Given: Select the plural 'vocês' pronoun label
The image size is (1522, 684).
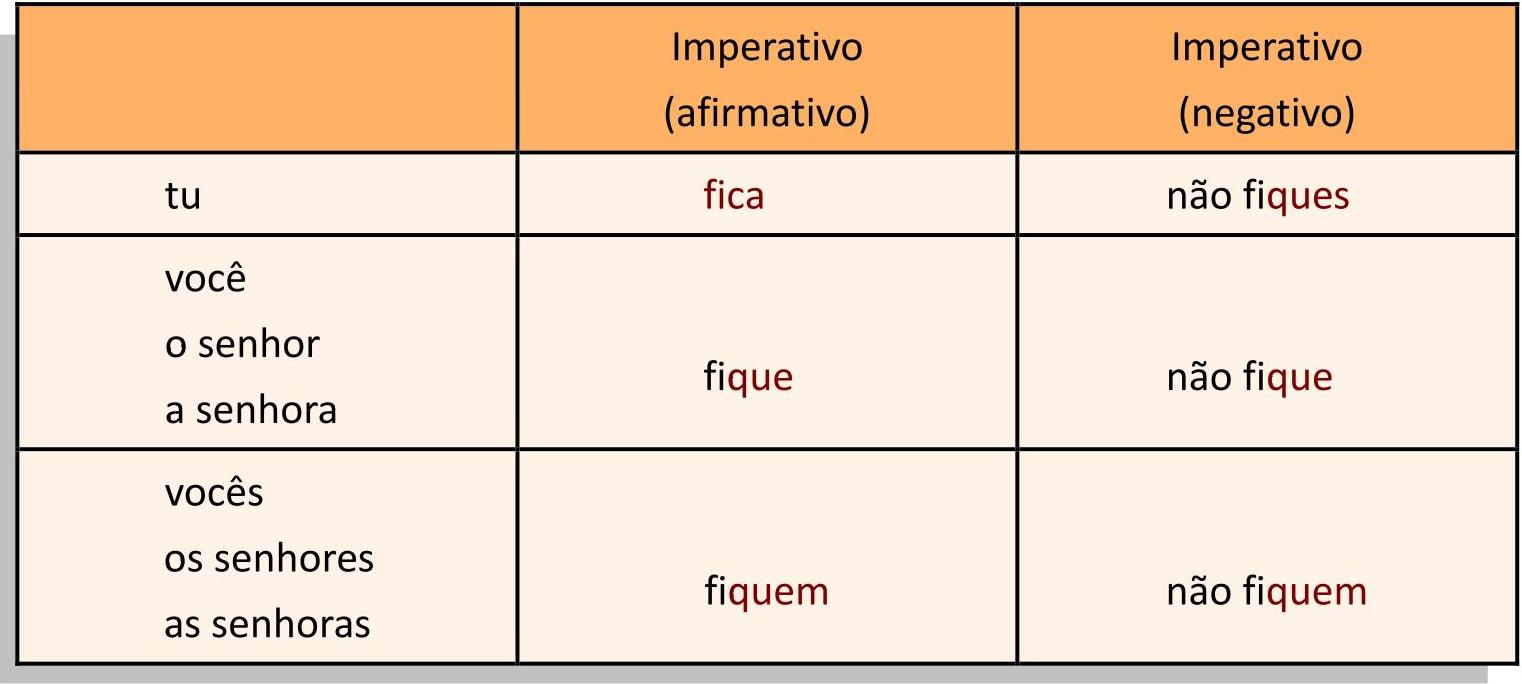Looking at the screenshot, I should (x=213, y=493).
